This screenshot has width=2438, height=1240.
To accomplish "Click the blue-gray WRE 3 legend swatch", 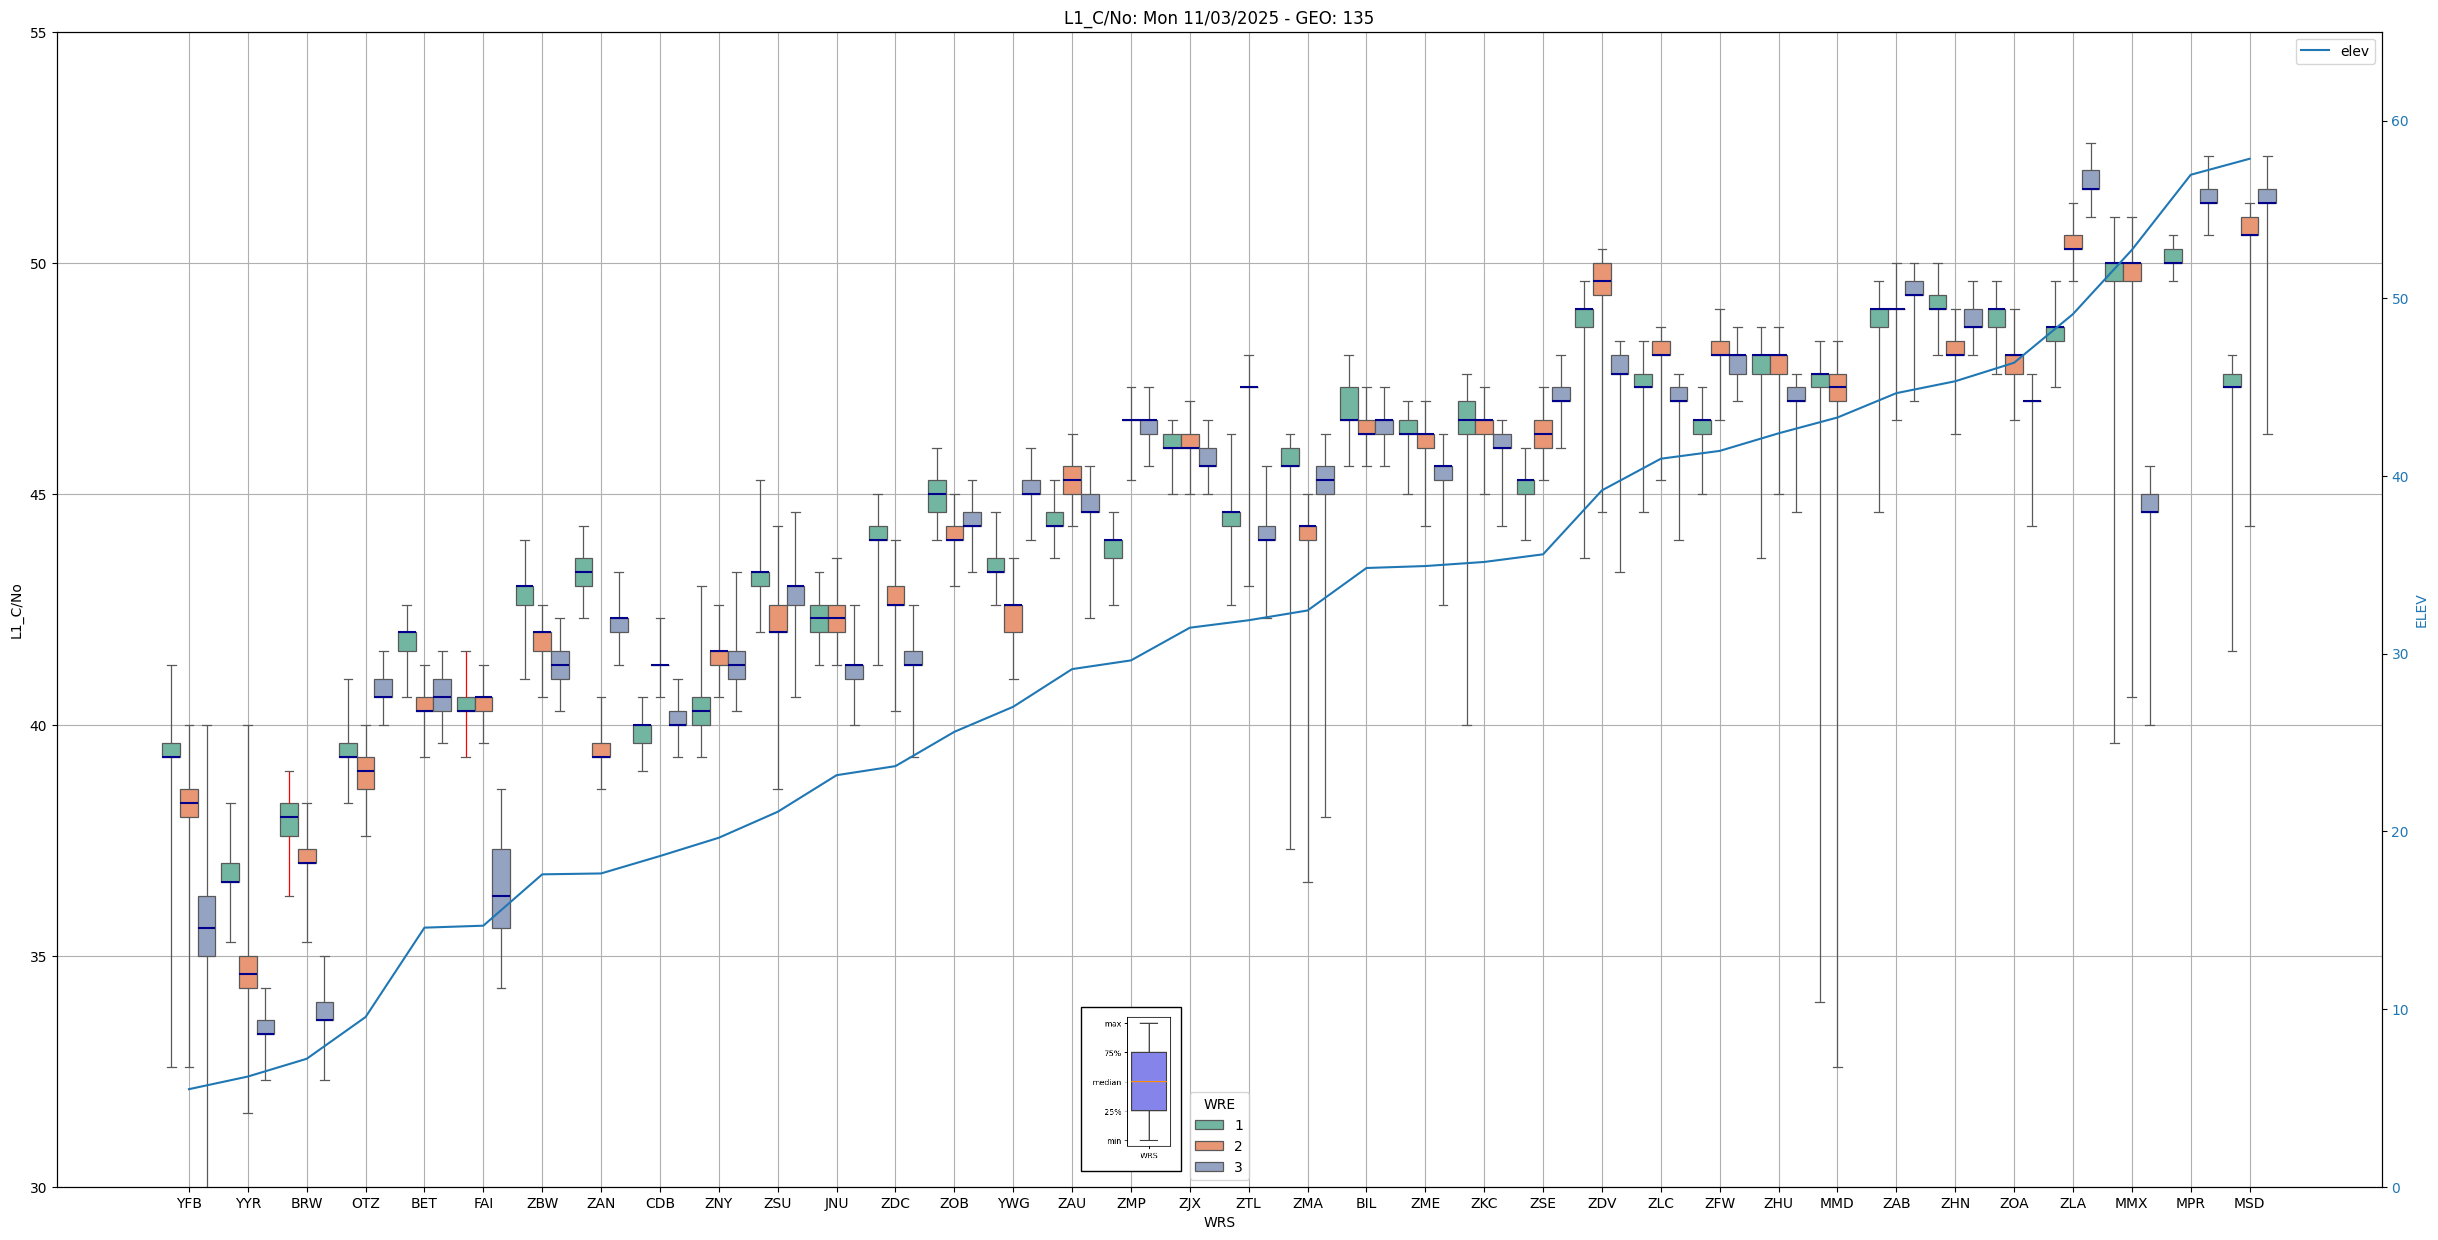I will tap(1209, 1167).
